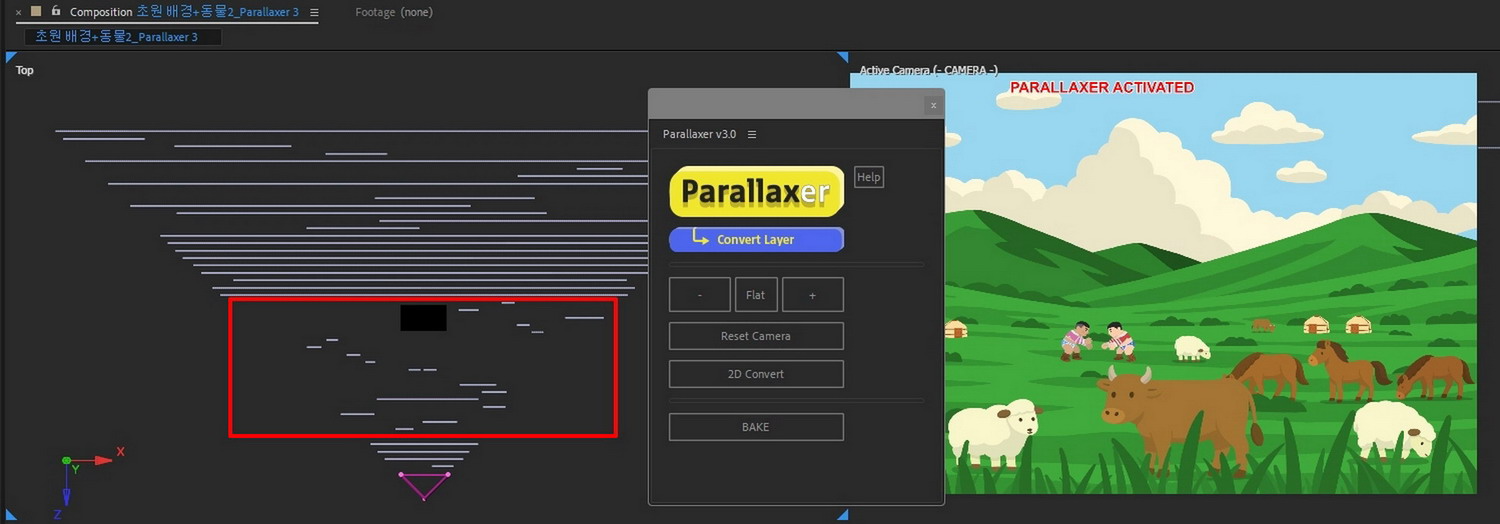Screen dimensions: 1500x524
Task: Click the Convert Layer button
Action: click(756, 239)
